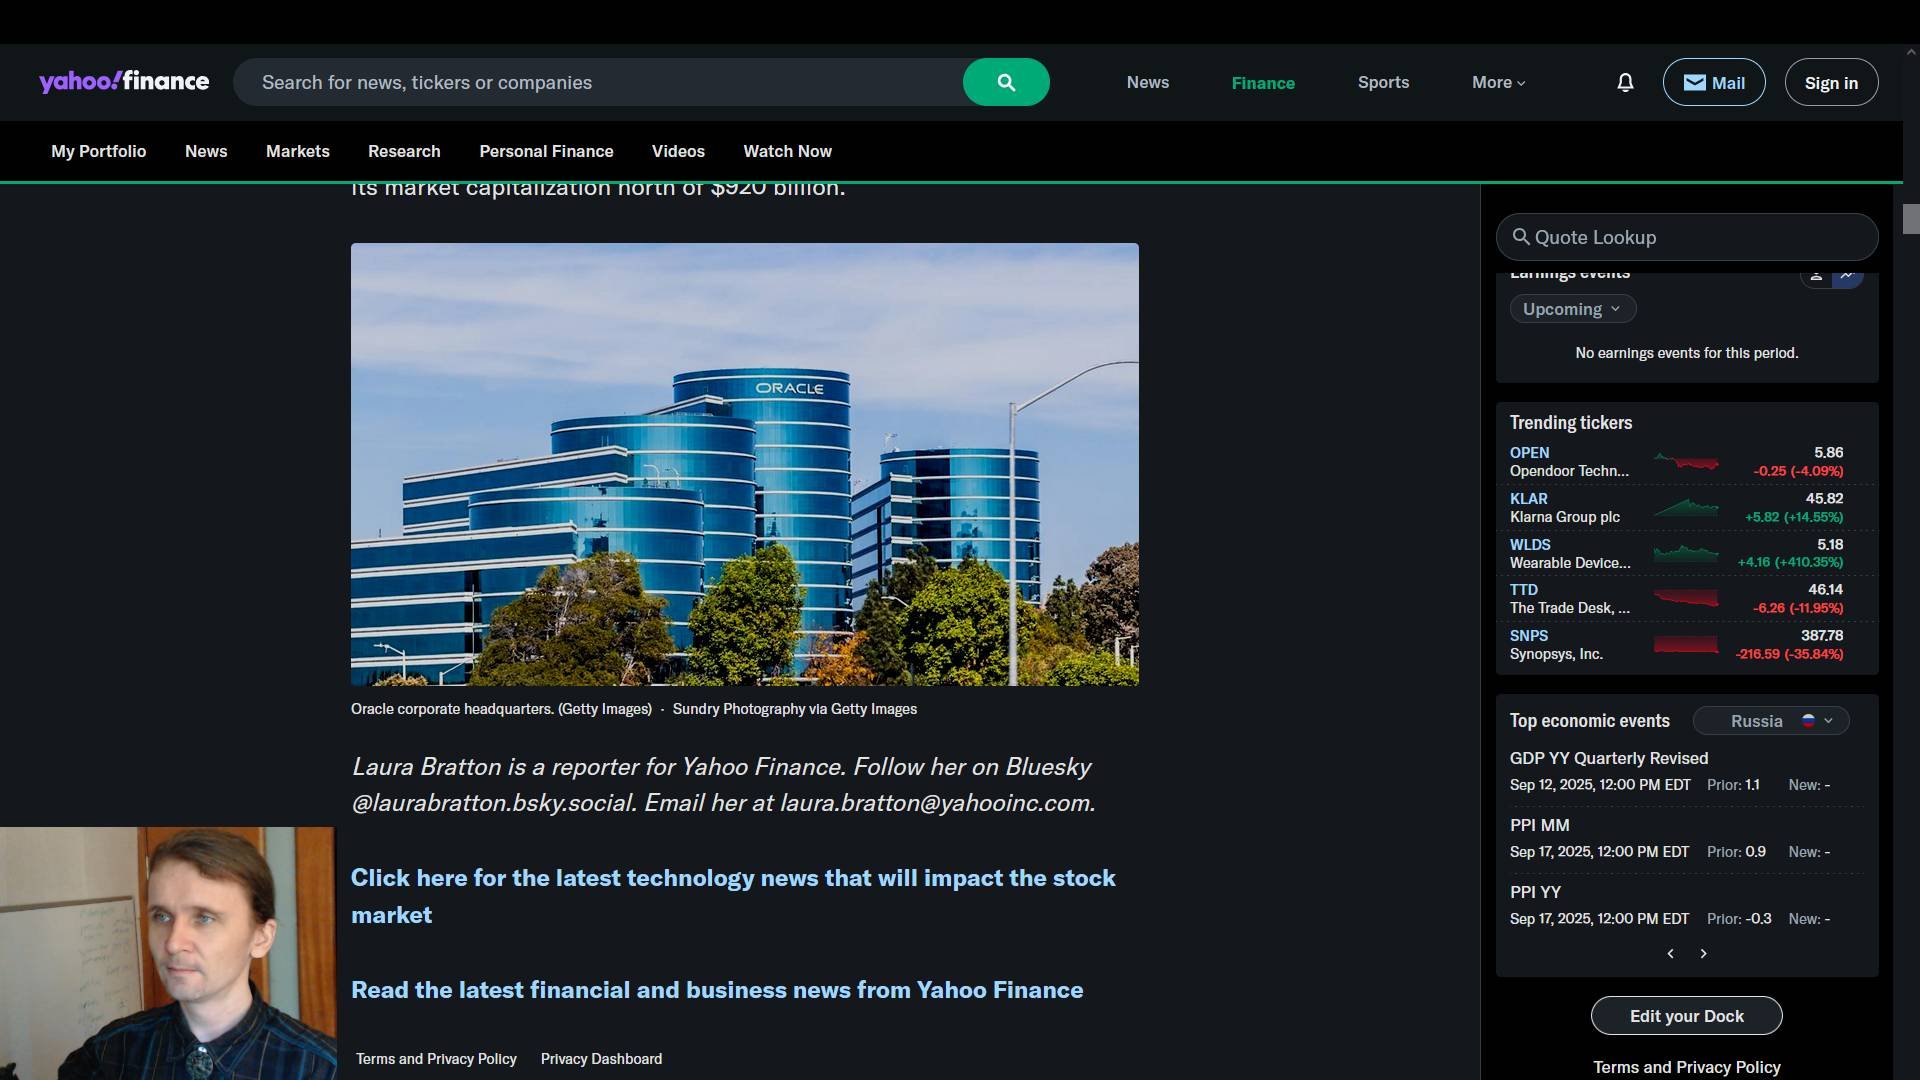Click the Edit your Dock button
Image resolution: width=1920 pixels, height=1080 pixels.
[x=1686, y=1016]
